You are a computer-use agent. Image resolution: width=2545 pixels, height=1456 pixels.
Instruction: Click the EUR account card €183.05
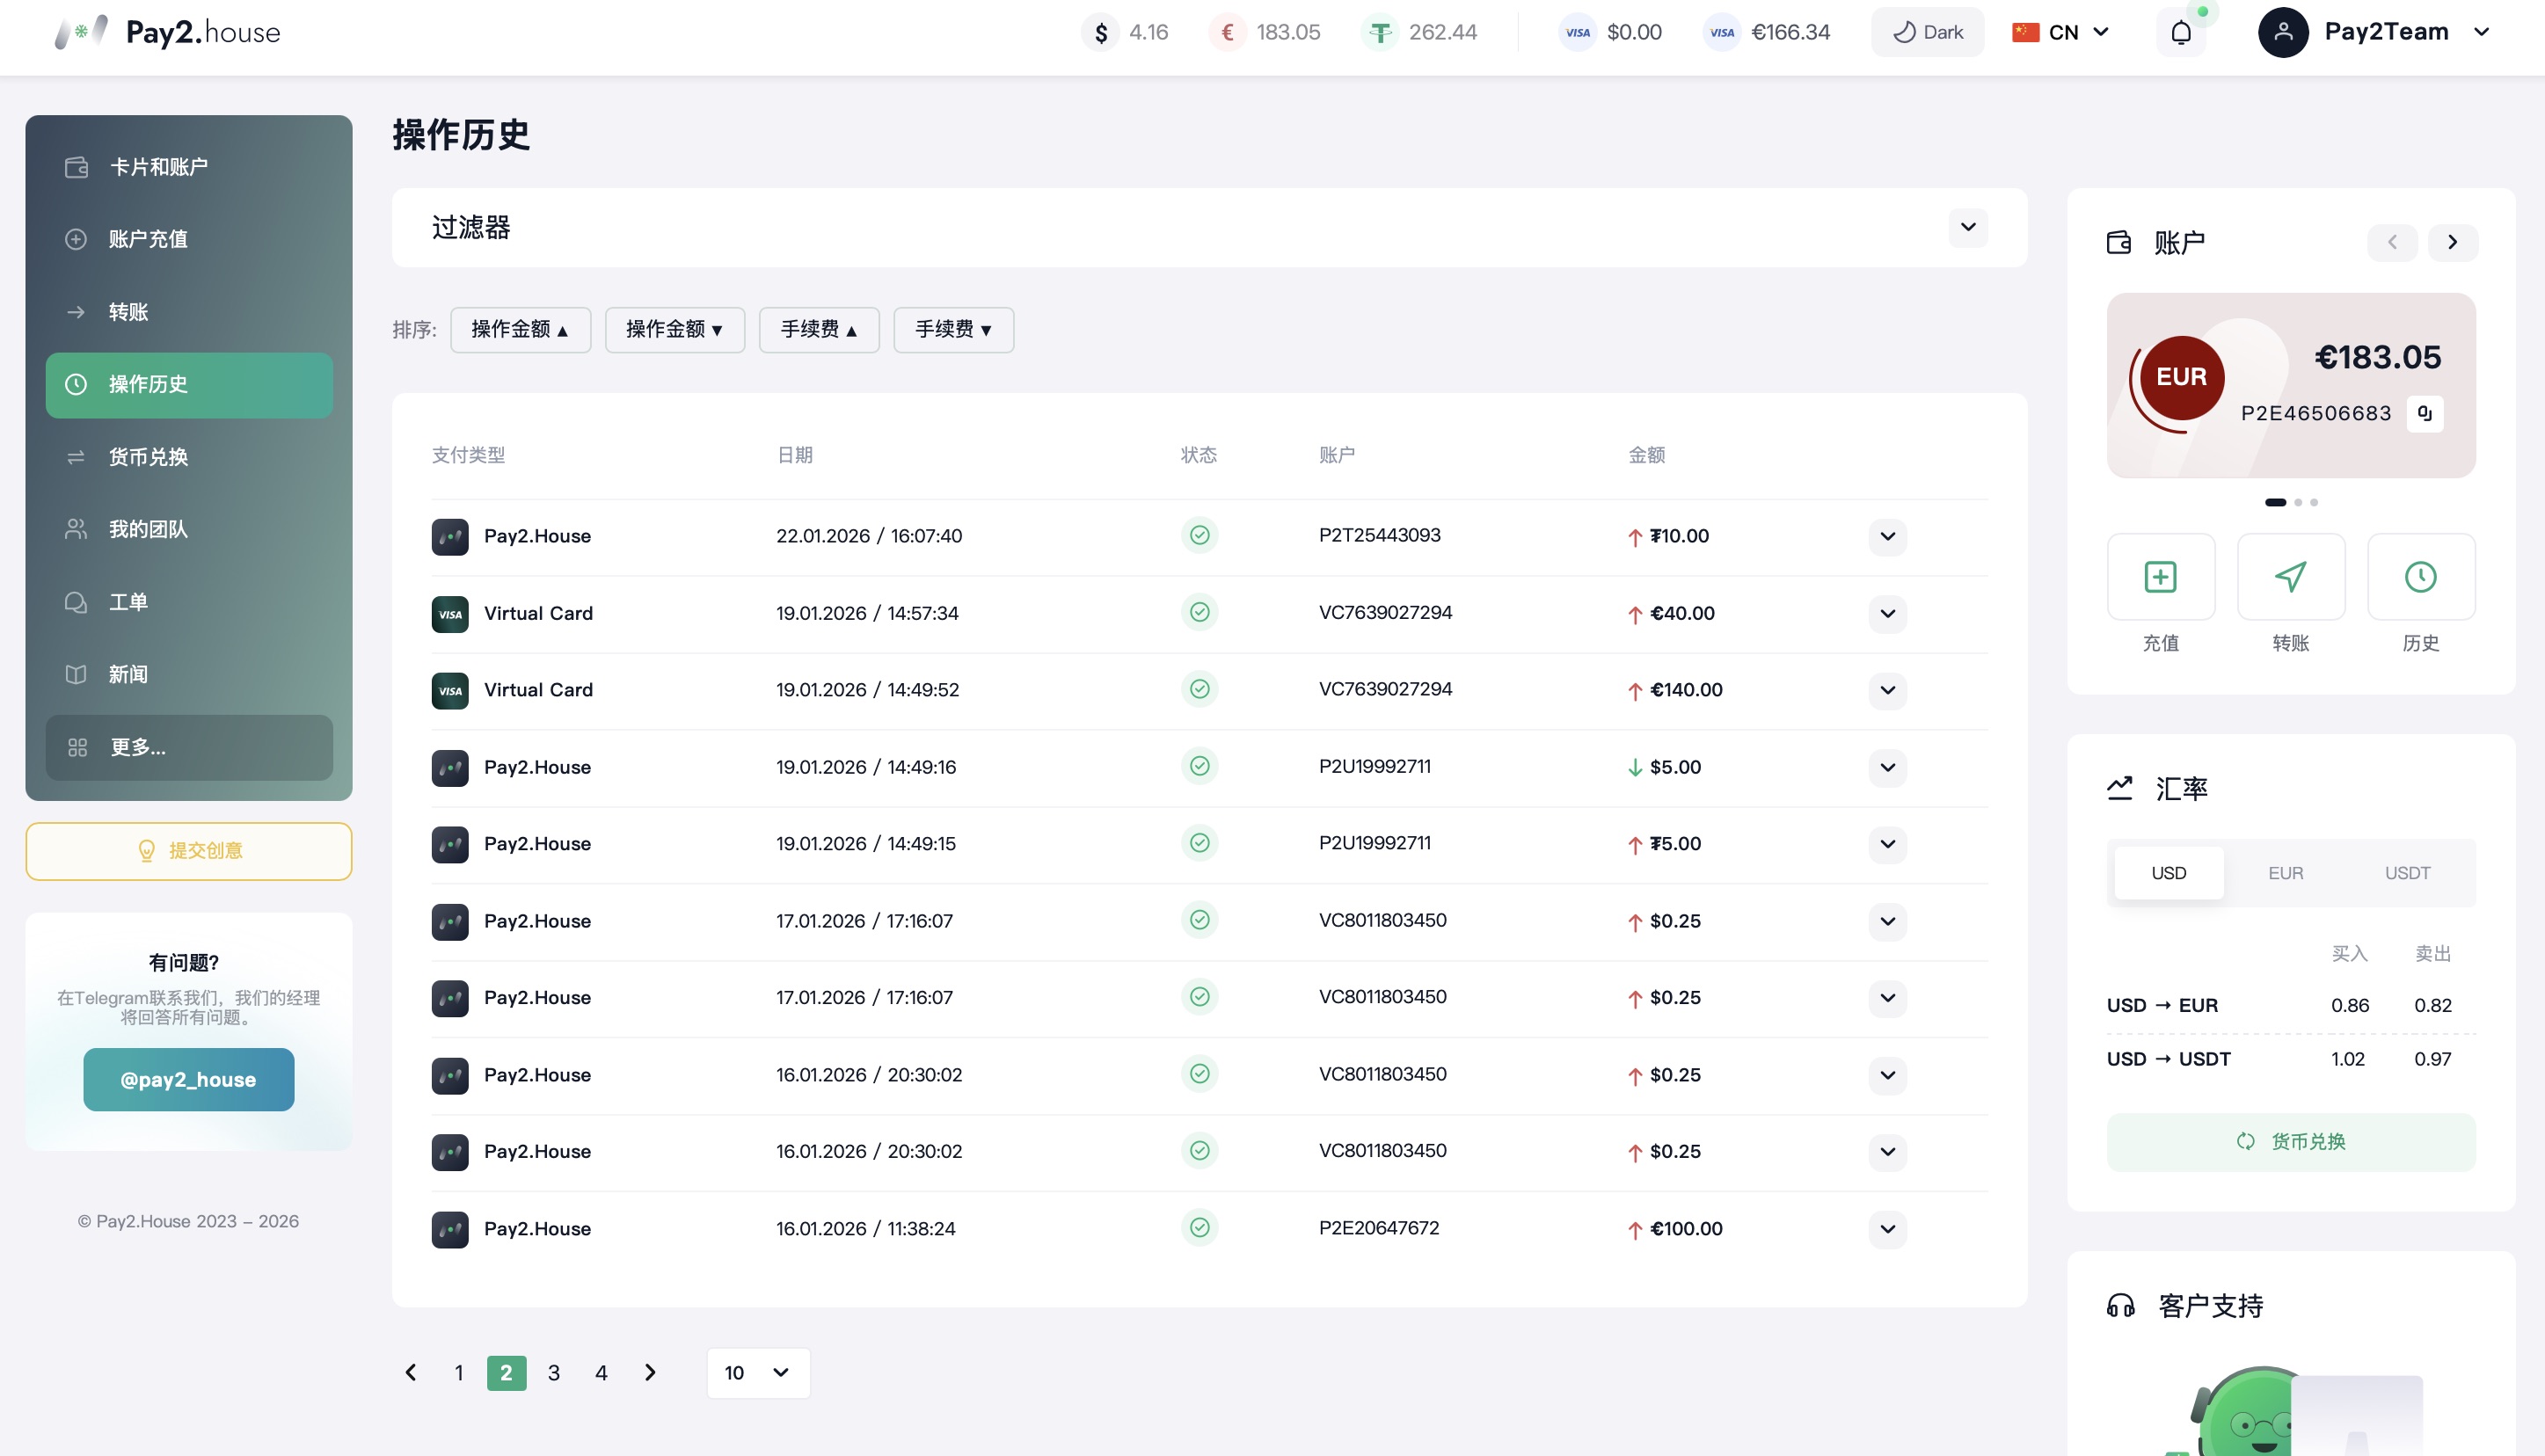pyautogui.click(x=2290, y=385)
